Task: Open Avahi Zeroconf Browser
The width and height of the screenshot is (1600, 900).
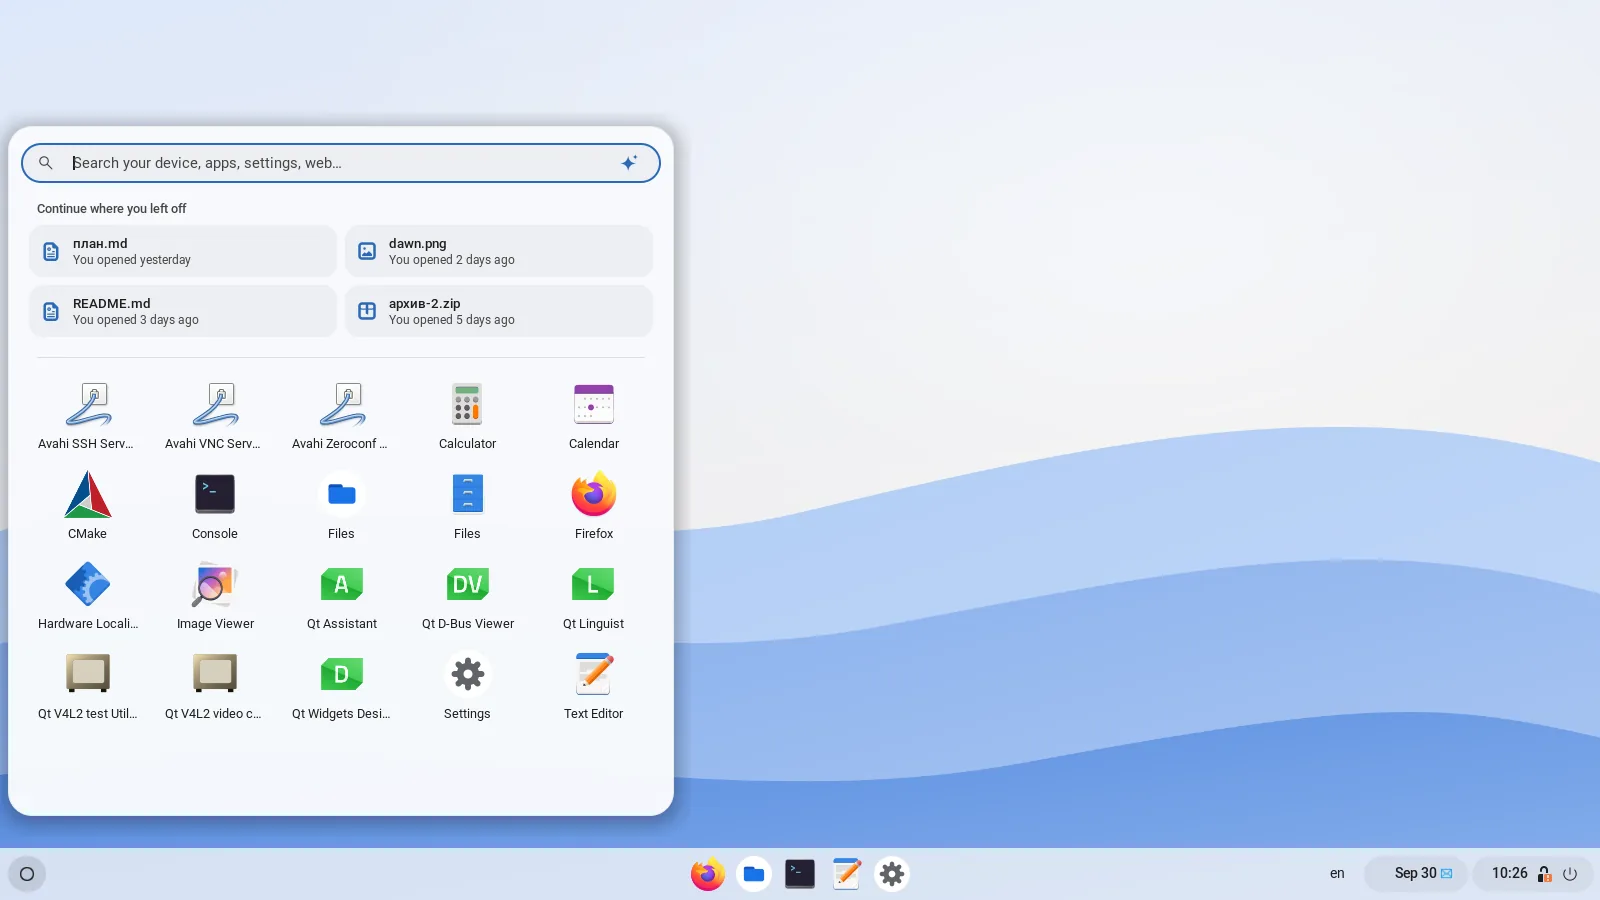Action: [x=341, y=416]
